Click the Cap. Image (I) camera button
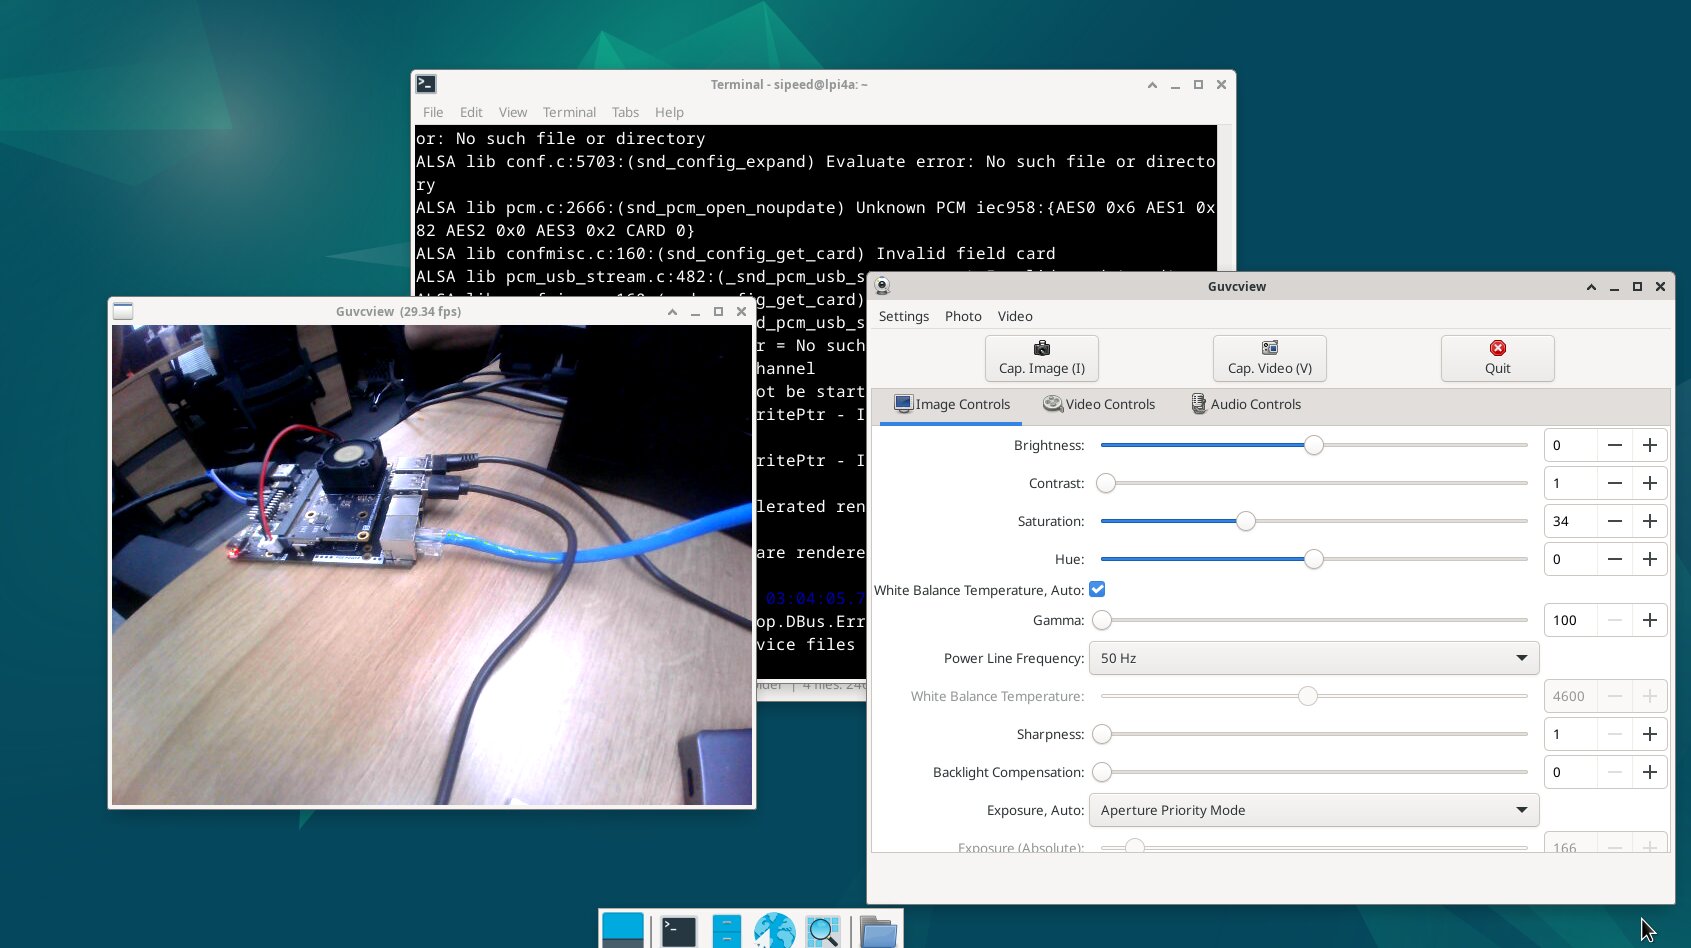The width and height of the screenshot is (1691, 948). click(x=1041, y=358)
